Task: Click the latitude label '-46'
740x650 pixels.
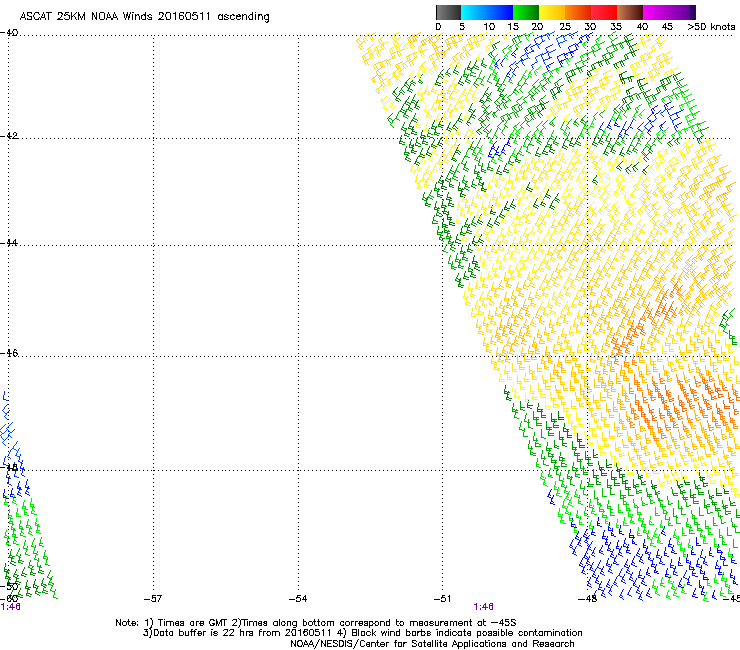Action: (9, 353)
